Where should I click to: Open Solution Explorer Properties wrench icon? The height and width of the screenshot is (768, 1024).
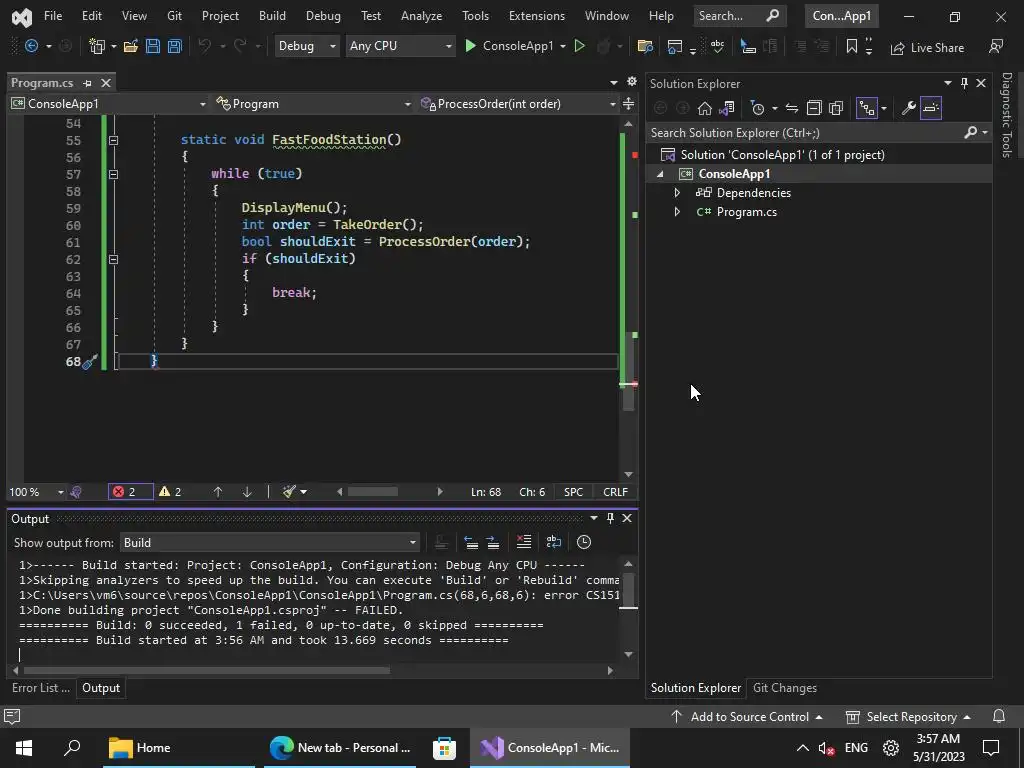click(x=908, y=108)
